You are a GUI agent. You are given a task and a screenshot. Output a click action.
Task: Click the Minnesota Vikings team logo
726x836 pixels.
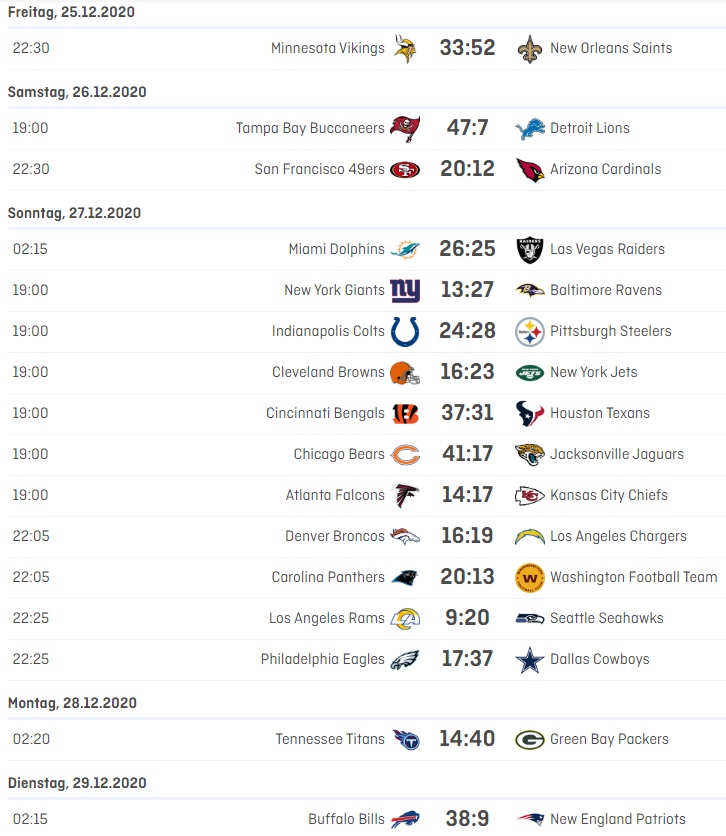point(405,49)
